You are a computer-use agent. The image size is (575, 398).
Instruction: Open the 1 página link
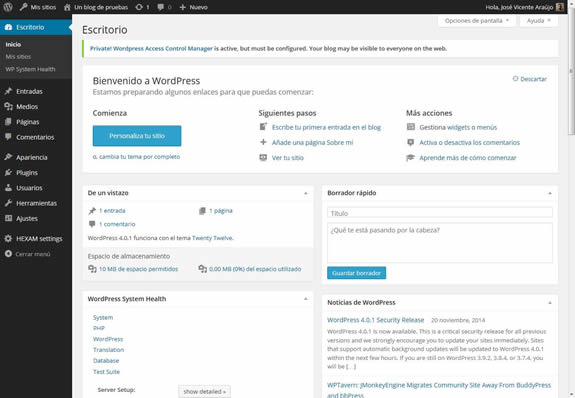click(221, 211)
